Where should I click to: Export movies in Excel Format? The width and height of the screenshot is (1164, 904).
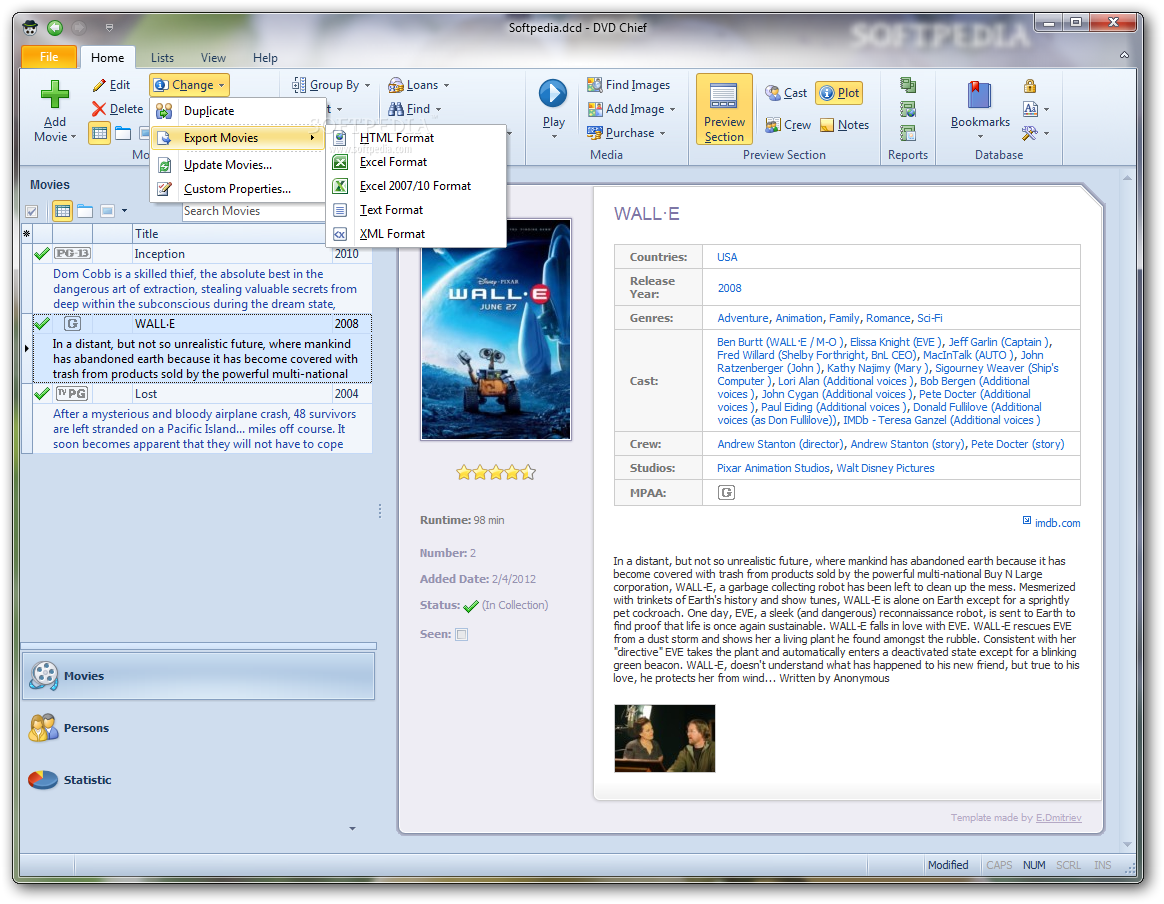point(416,162)
